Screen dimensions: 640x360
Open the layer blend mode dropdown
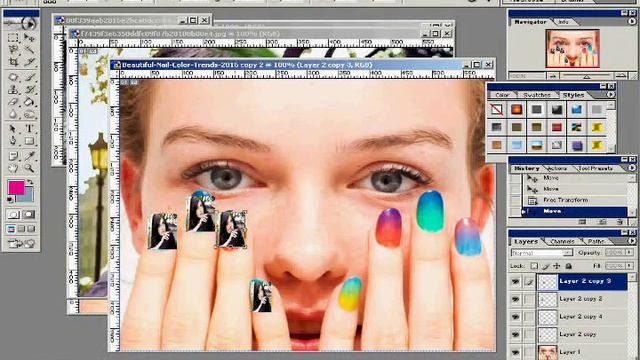point(542,253)
